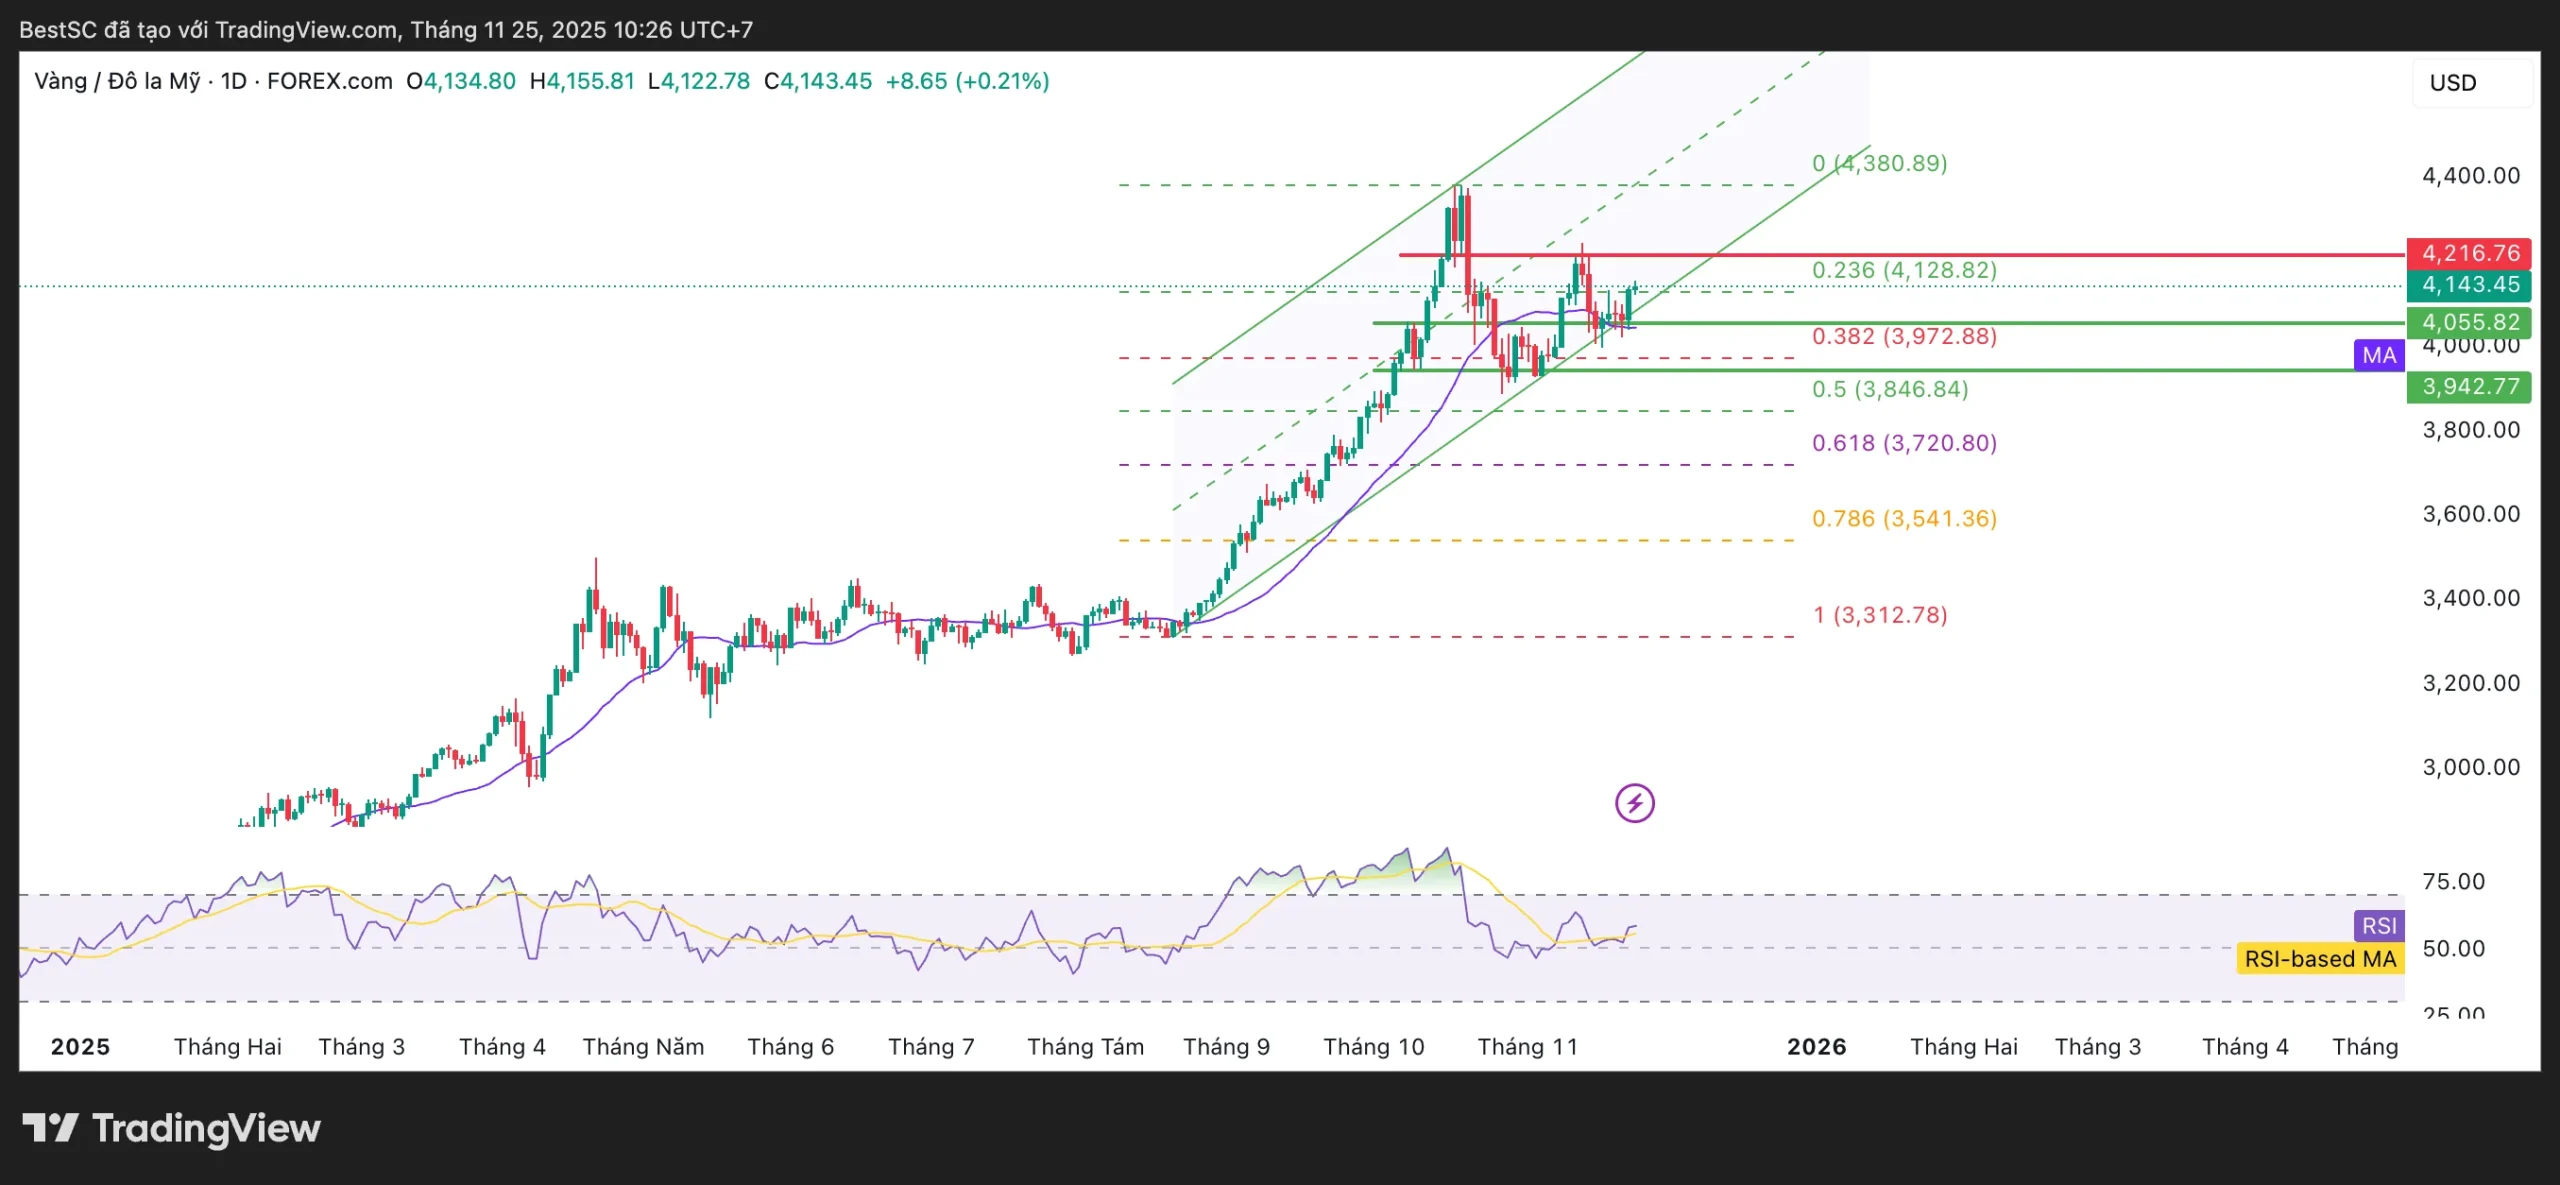Click the yellow RSI-based MA label
2560x1185 pixels.
[x=2319, y=959]
